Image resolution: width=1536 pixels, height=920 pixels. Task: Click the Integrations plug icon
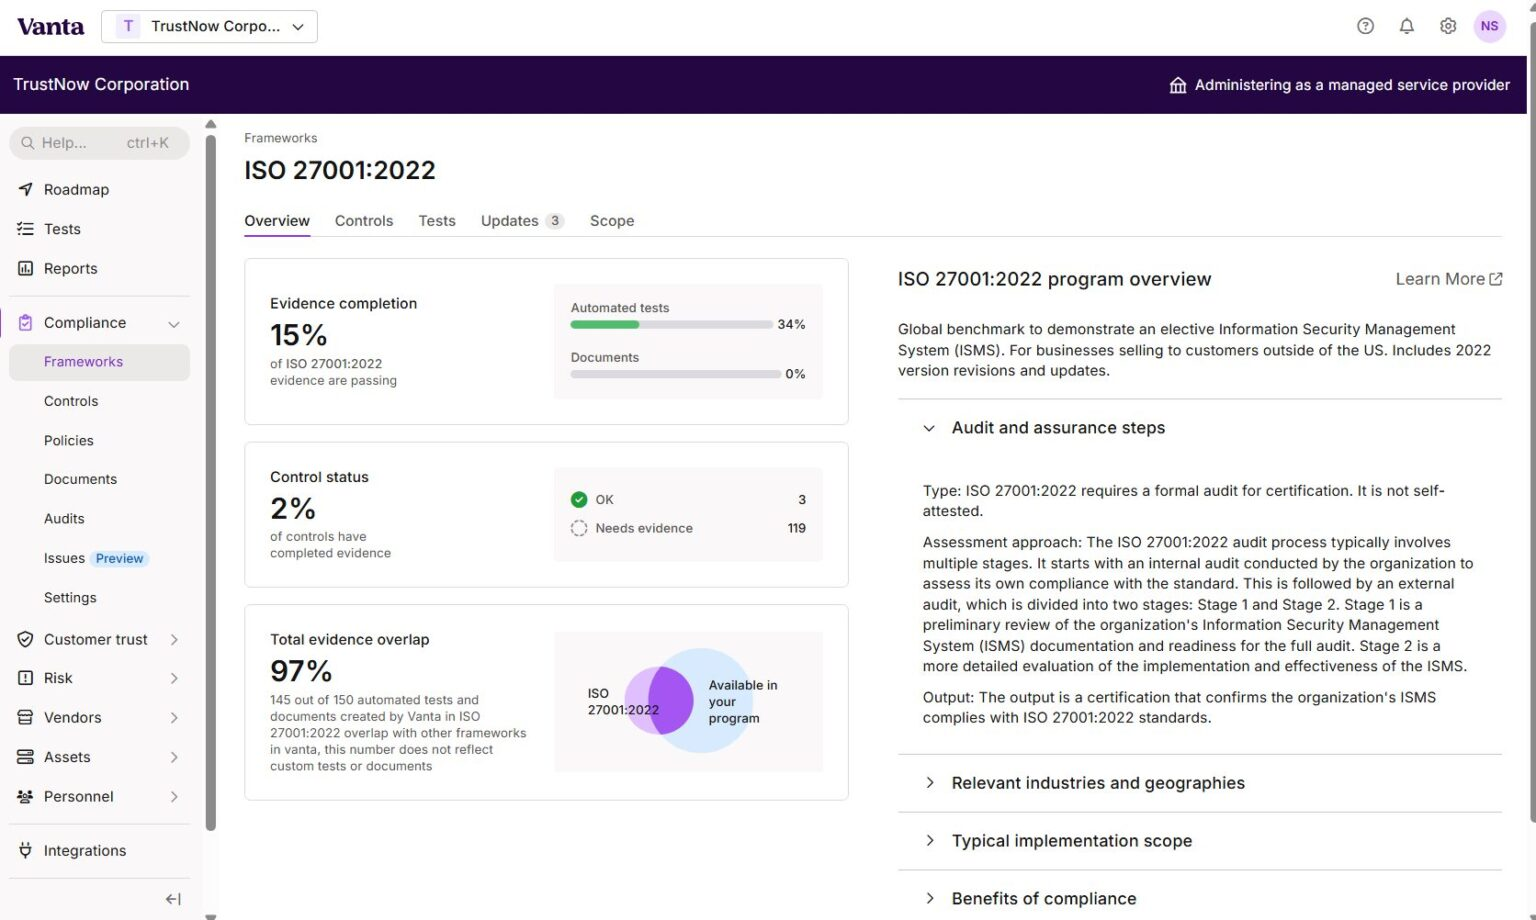[x=26, y=850]
